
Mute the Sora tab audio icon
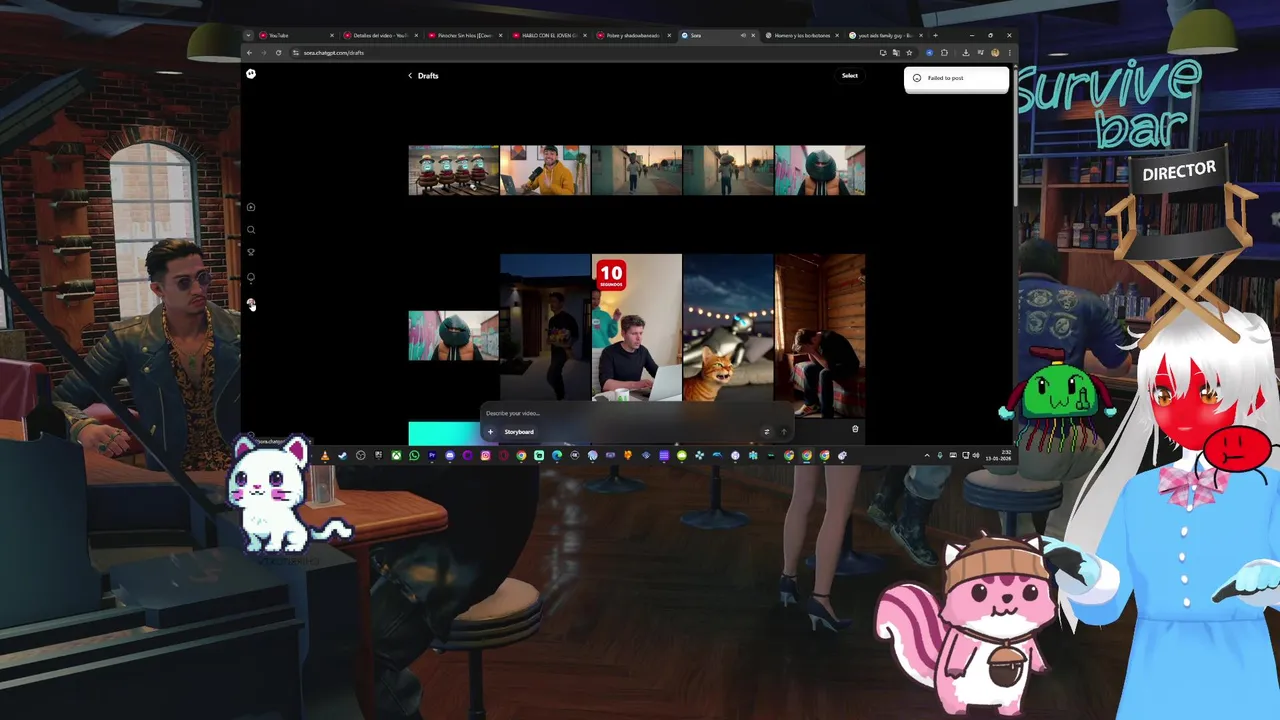tap(743, 35)
